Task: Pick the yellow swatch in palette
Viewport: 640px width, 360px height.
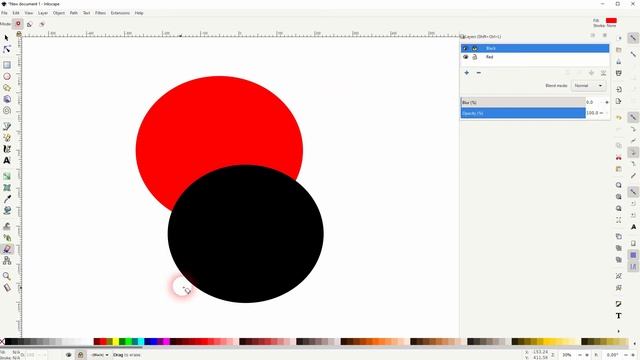Action: coord(116,342)
